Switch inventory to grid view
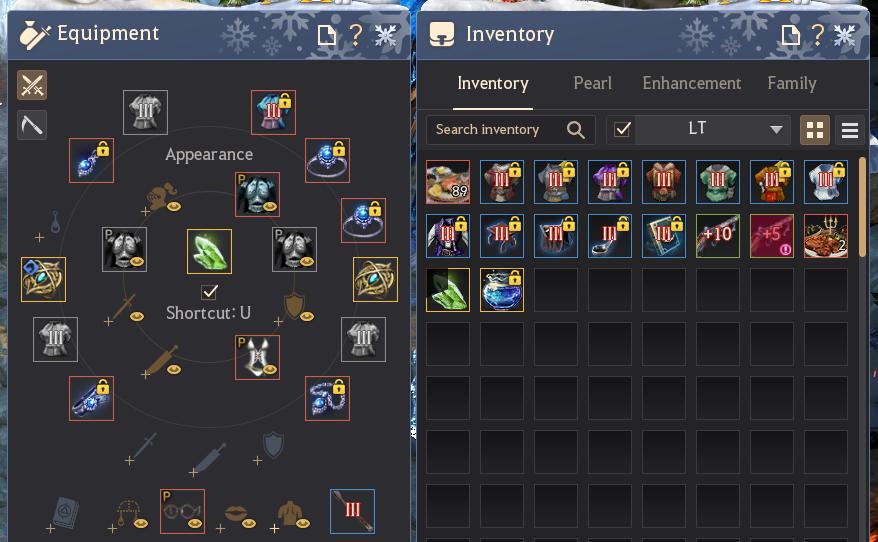878x542 pixels. [x=815, y=130]
